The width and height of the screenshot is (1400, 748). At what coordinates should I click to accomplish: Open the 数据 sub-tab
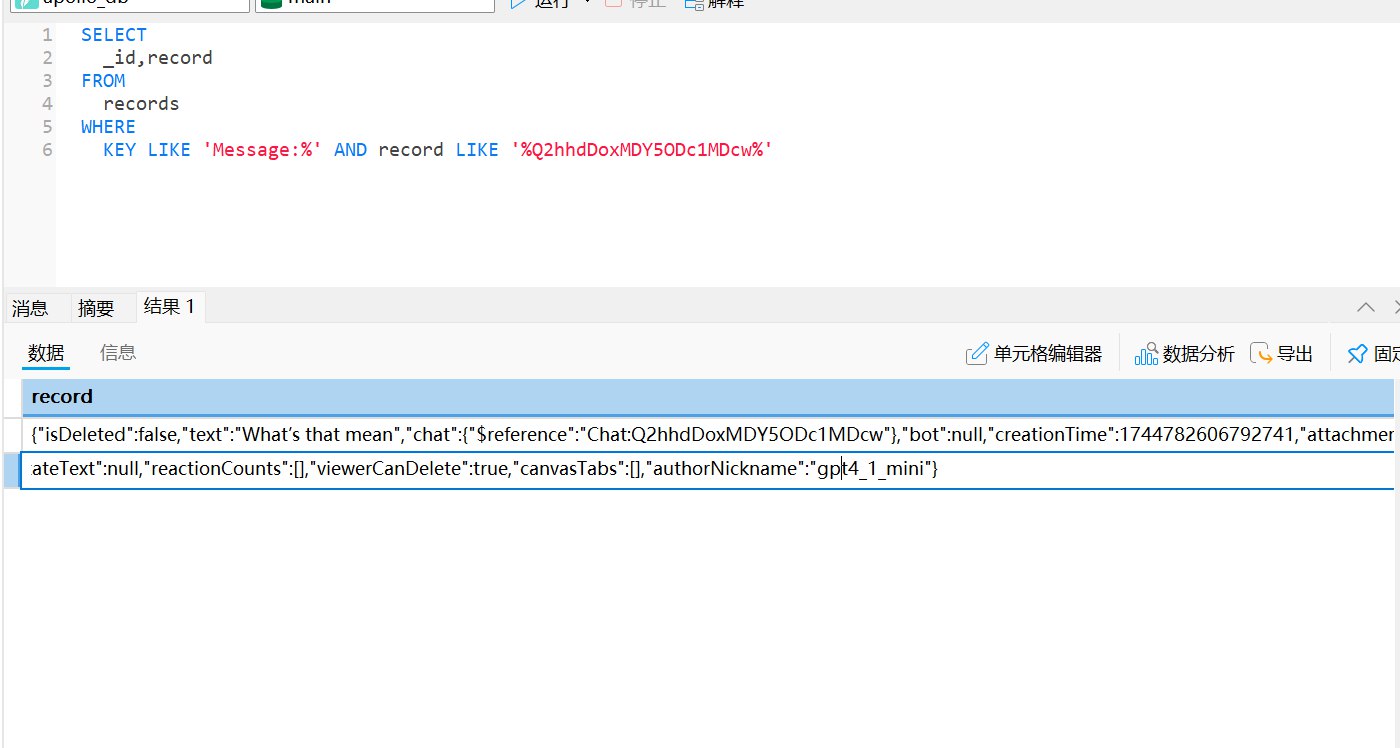46,353
